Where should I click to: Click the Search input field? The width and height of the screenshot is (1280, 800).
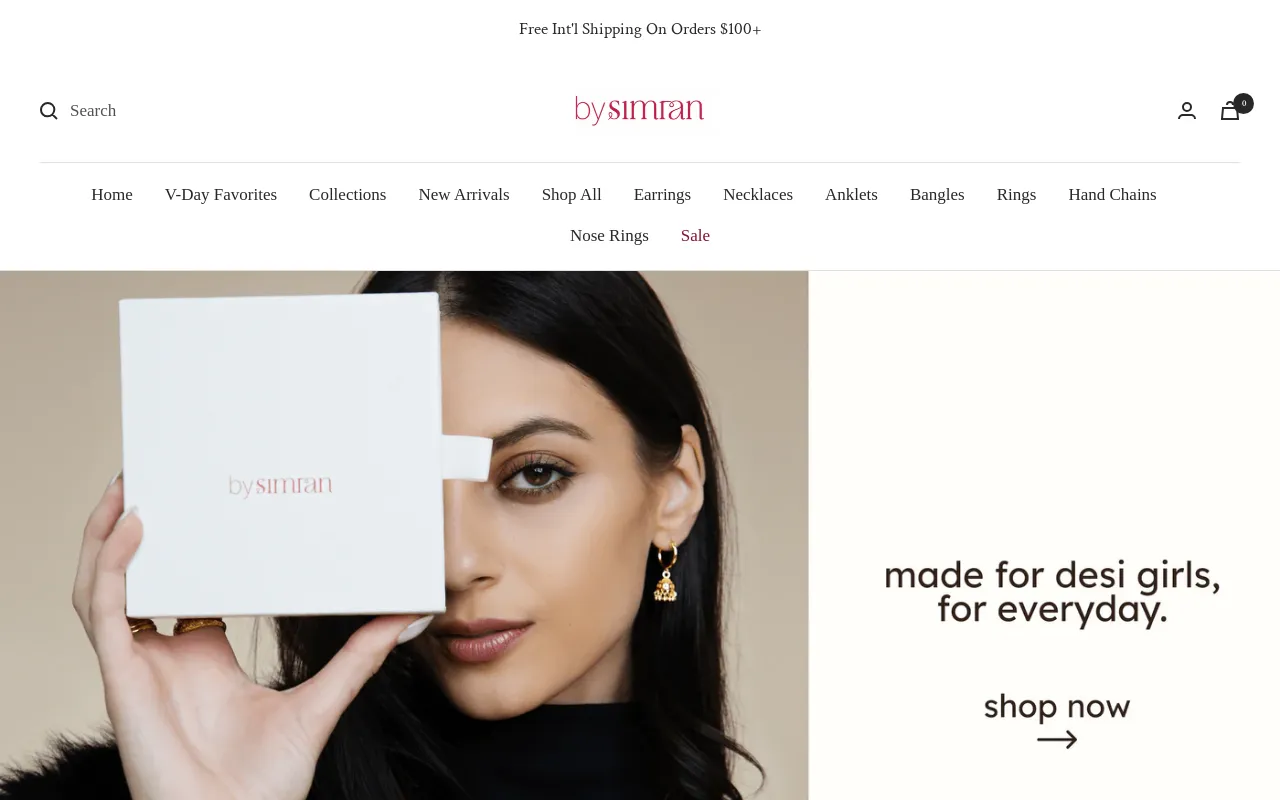(x=93, y=111)
